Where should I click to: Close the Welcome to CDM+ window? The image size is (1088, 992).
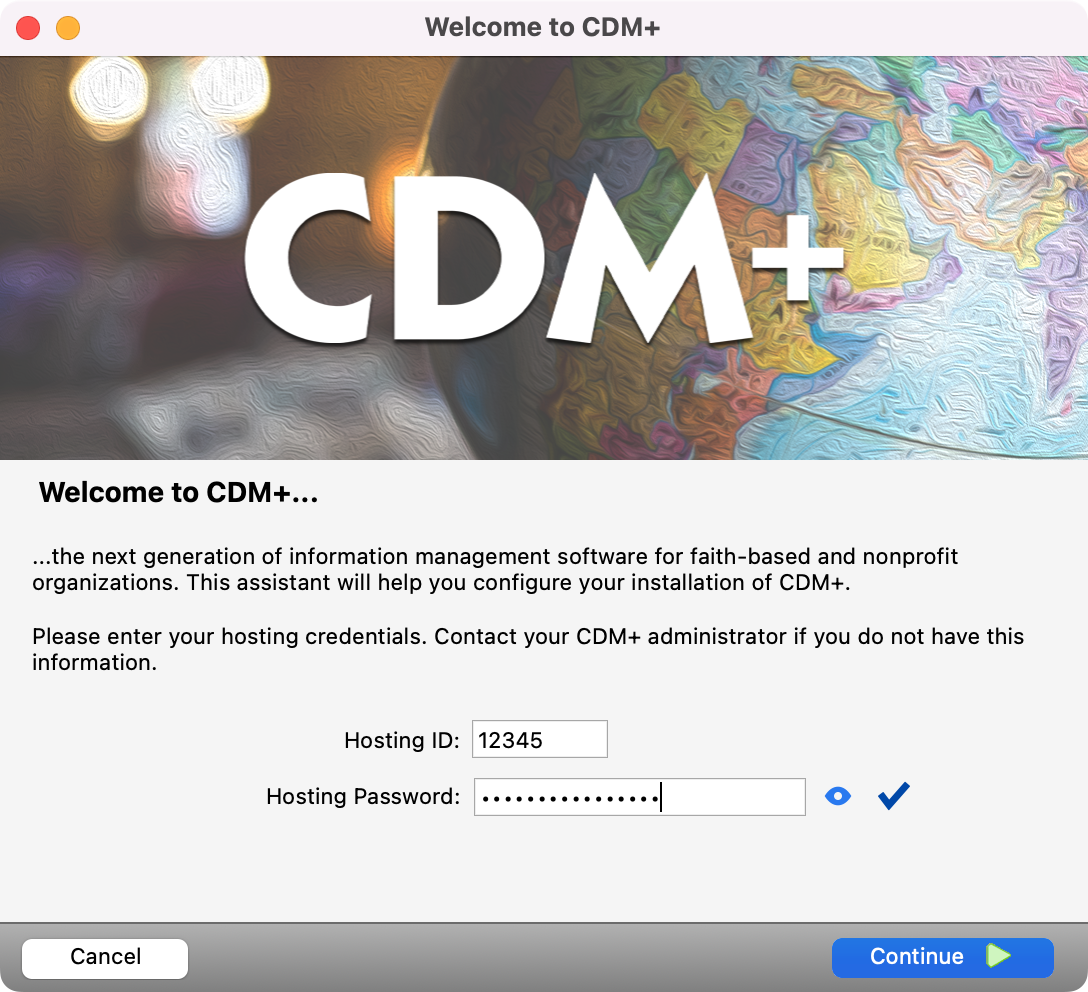(x=28, y=28)
